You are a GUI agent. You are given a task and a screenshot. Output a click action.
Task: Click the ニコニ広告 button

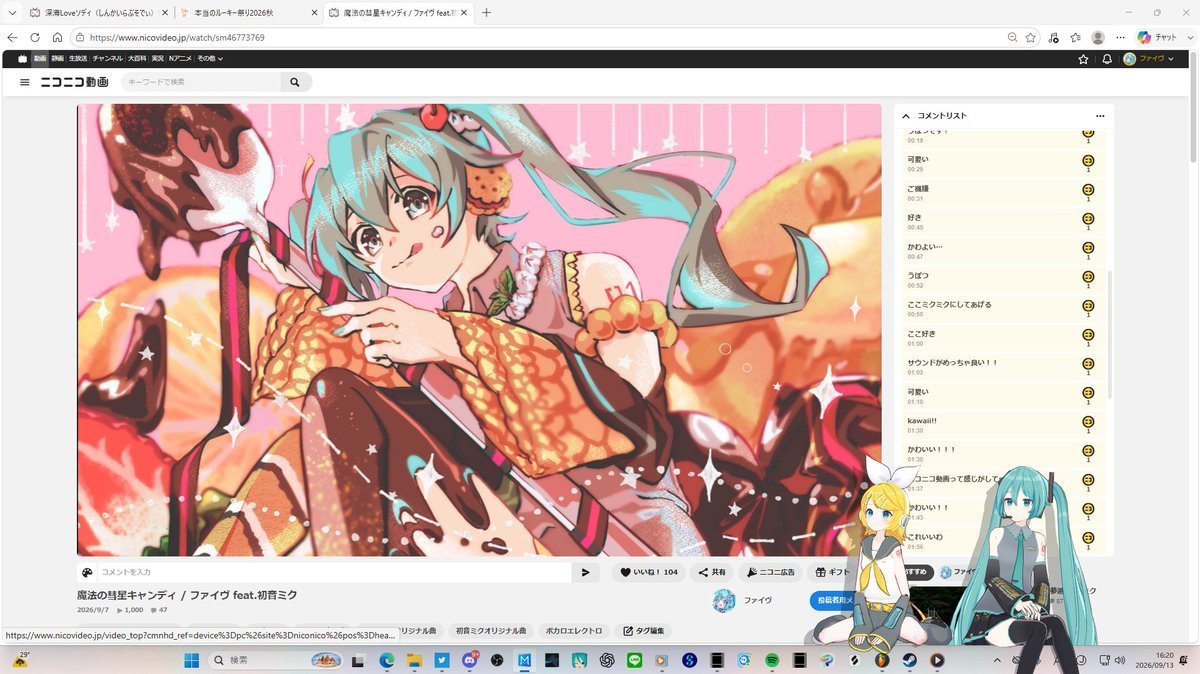(771, 572)
